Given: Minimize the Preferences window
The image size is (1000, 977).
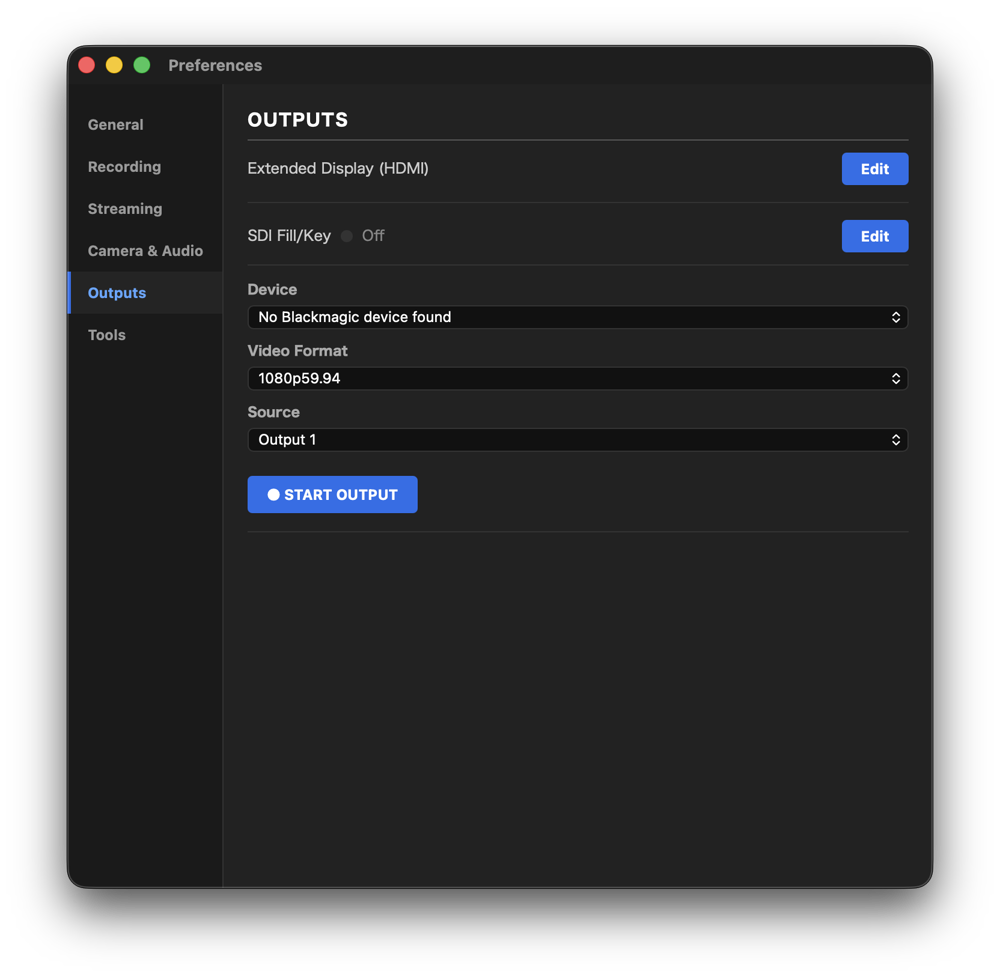Looking at the screenshot, I should click(x=114, y=65).
